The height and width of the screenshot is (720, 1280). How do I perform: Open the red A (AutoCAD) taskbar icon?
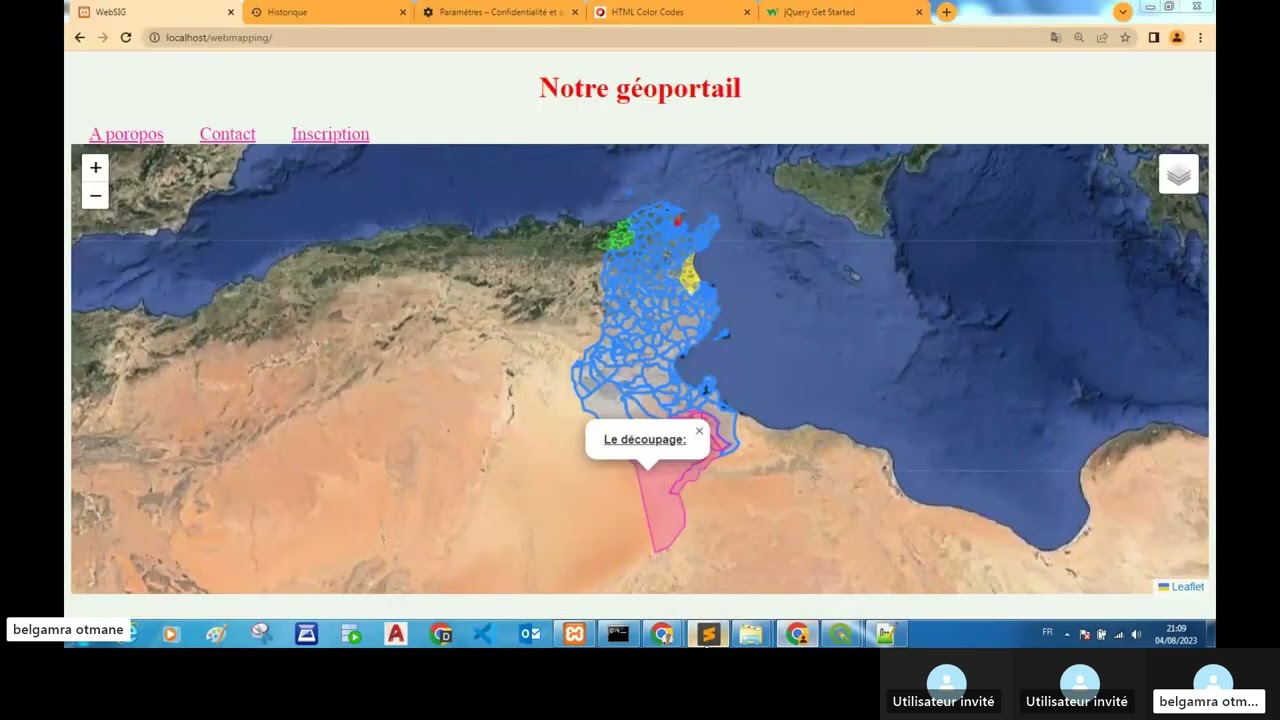(x=396, y=634)
